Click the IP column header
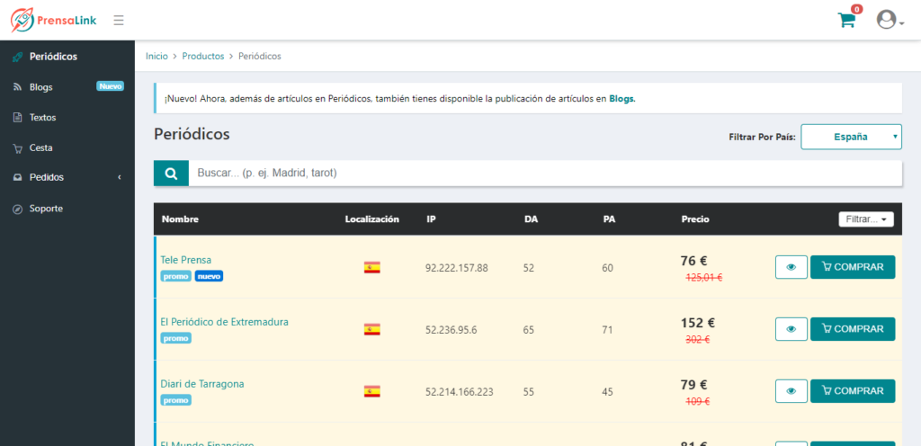 430,219
